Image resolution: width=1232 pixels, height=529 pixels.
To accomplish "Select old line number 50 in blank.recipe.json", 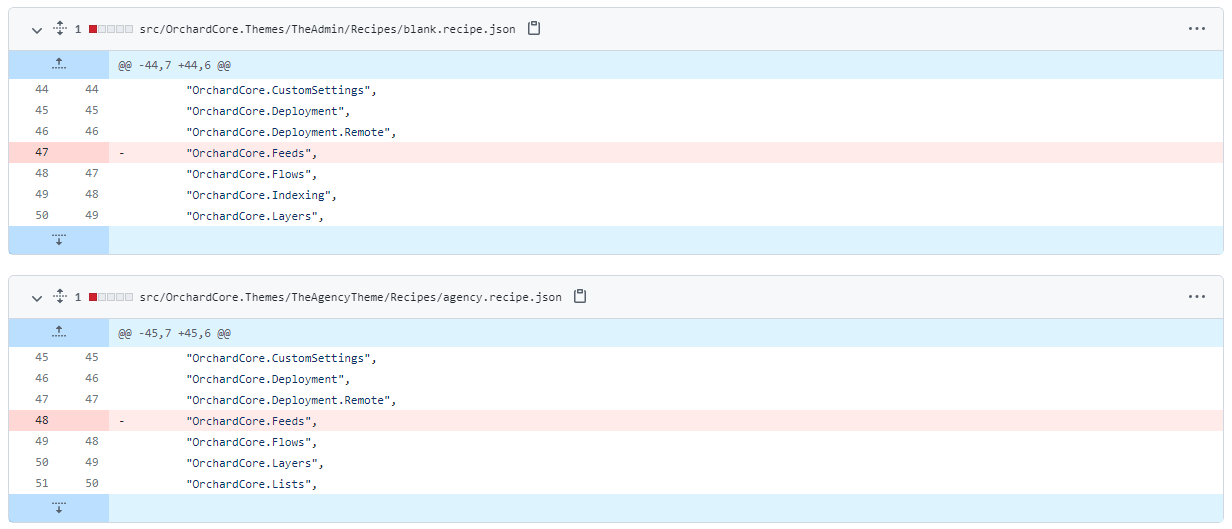I will (41, 216).
